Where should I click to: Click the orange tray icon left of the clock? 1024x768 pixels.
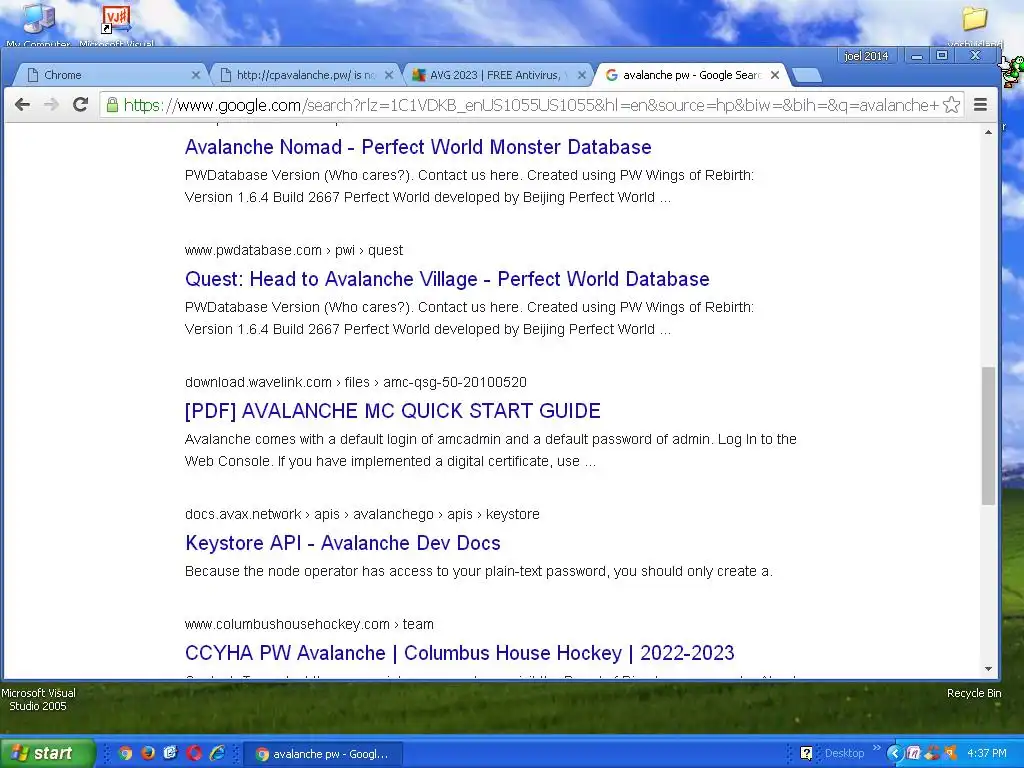950,754
